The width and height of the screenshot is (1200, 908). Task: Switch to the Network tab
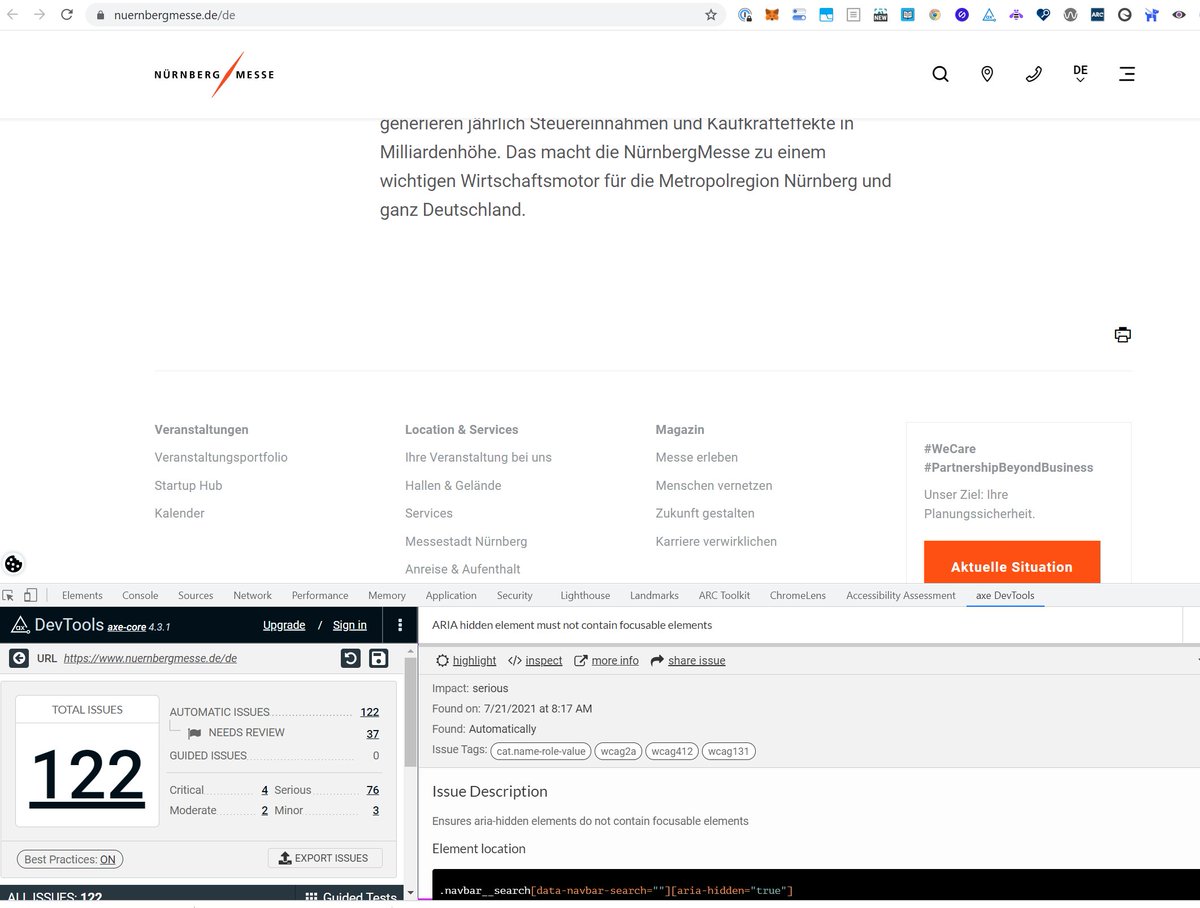(253, 595)
